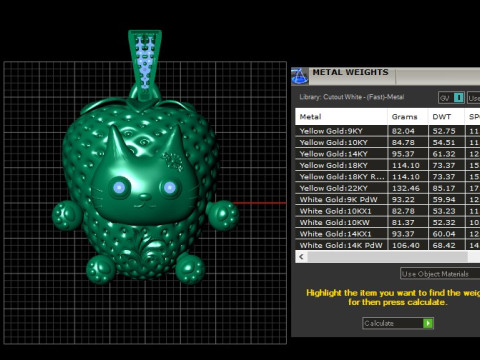Click the 81.37 grams cell
The height and width of the screenshot is (360, 480).
408,222
